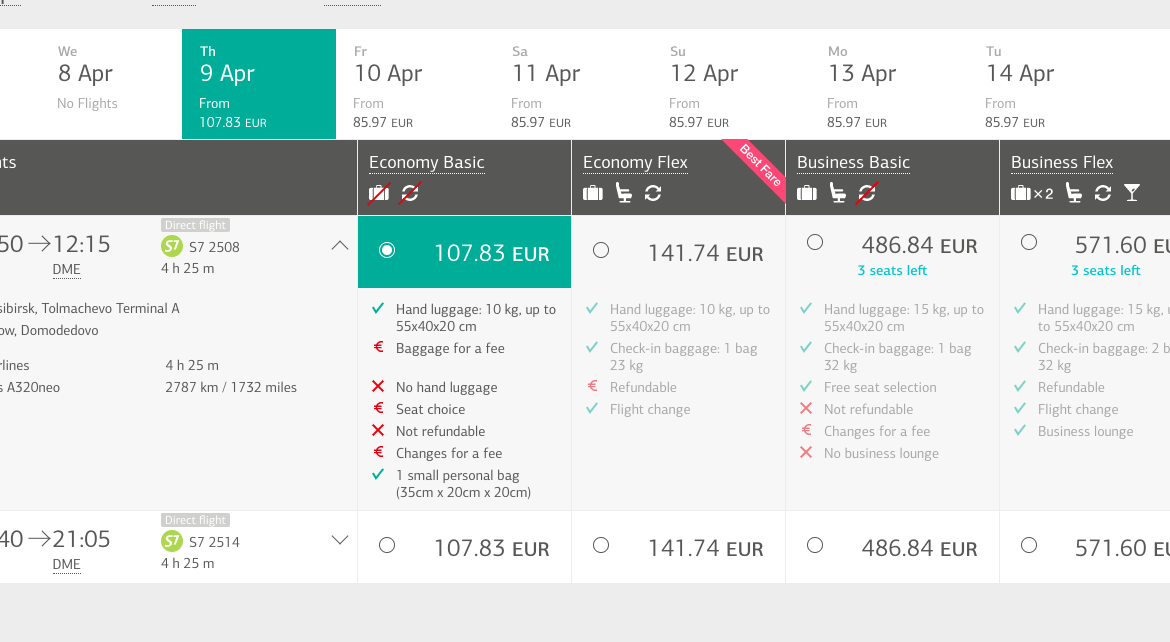Click the cocktail lounge icon under Business Flex
The width and height of the screenshot is (1170, 642).
[1132, 193]
